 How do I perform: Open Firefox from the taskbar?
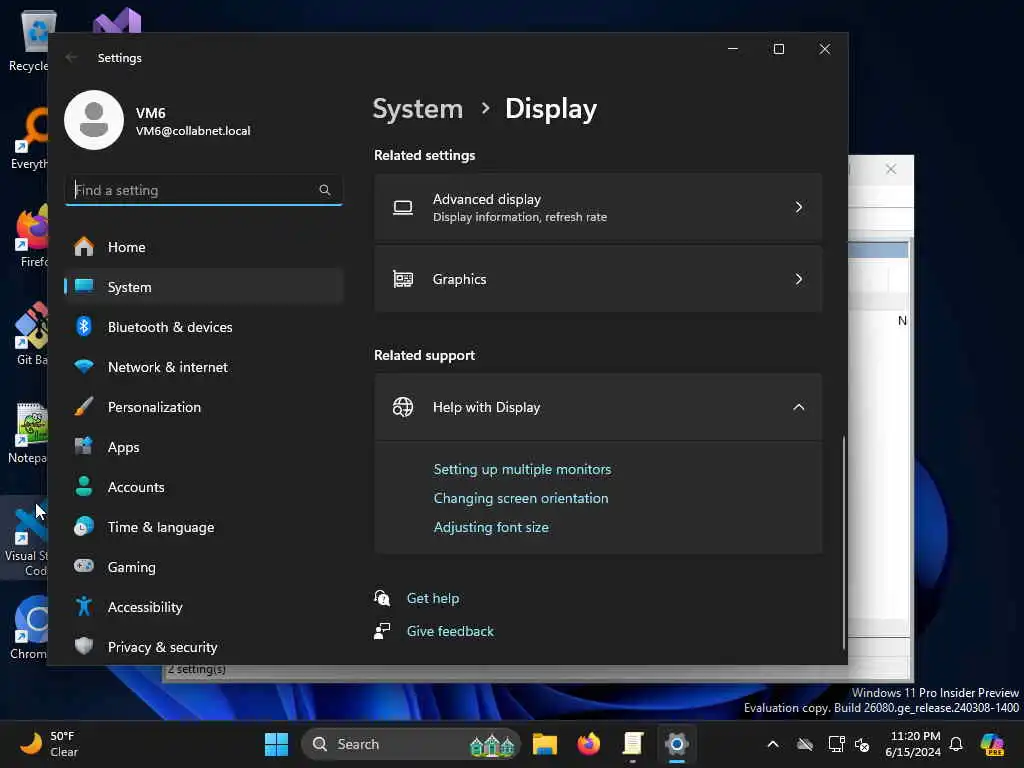(589, 744)
